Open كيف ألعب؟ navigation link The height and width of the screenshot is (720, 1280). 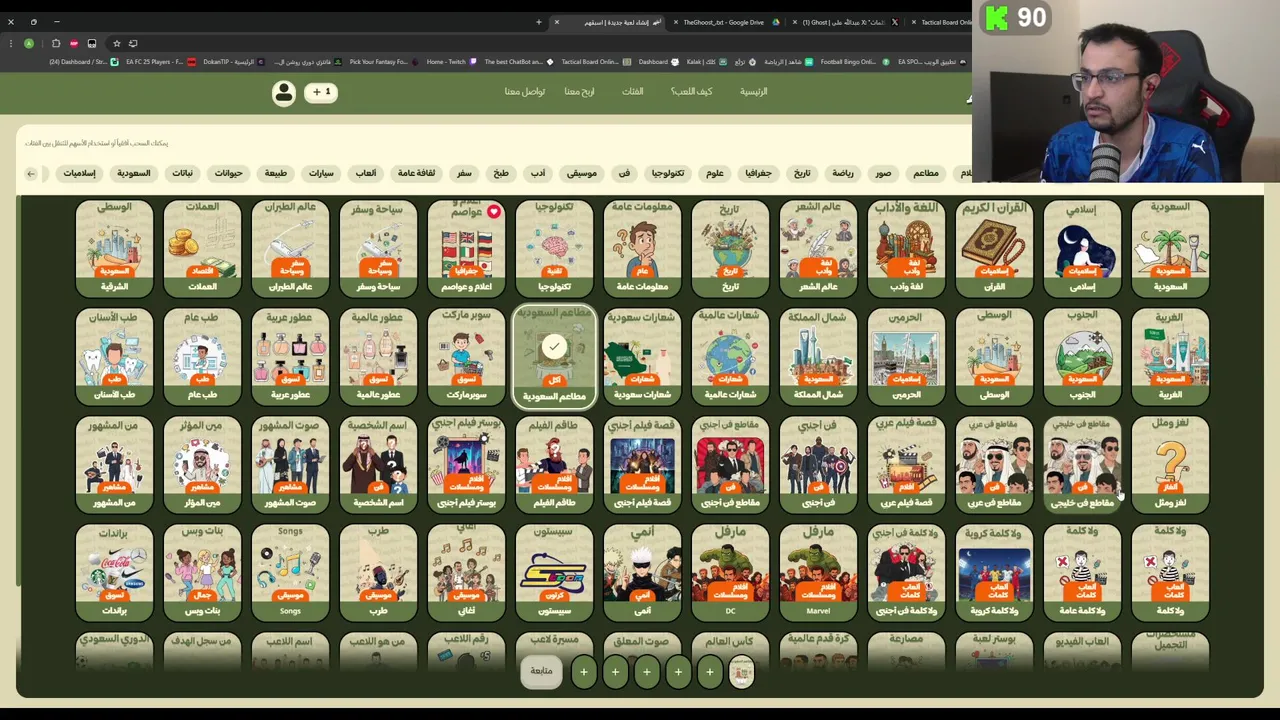pos(692,92)
